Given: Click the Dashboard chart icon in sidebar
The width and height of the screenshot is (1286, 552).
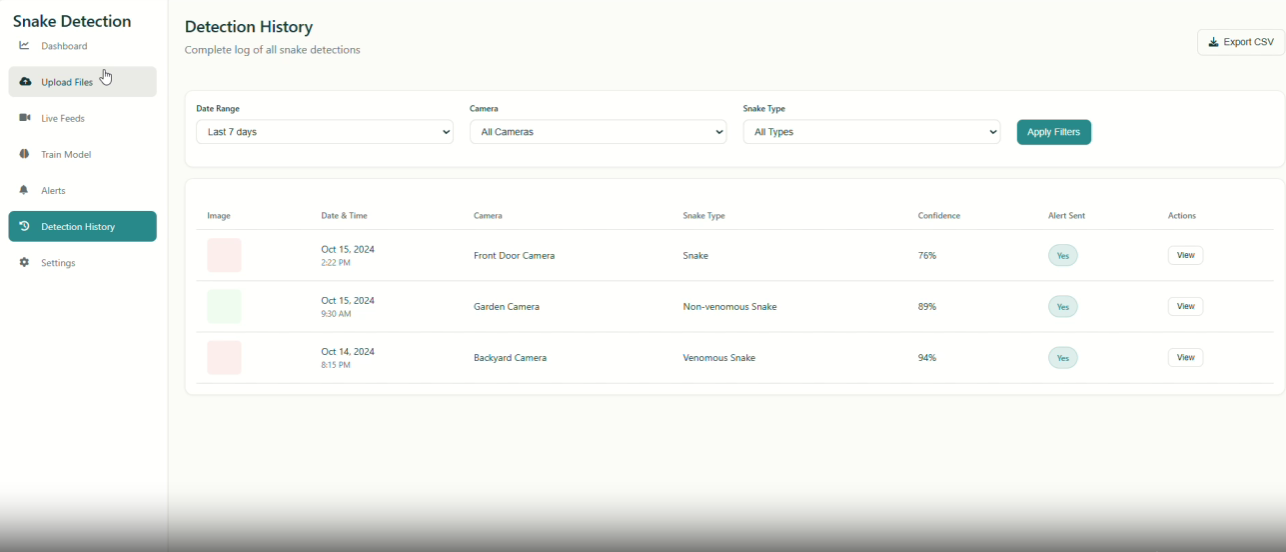Looking at the screenshot, I should click(25, 46).
